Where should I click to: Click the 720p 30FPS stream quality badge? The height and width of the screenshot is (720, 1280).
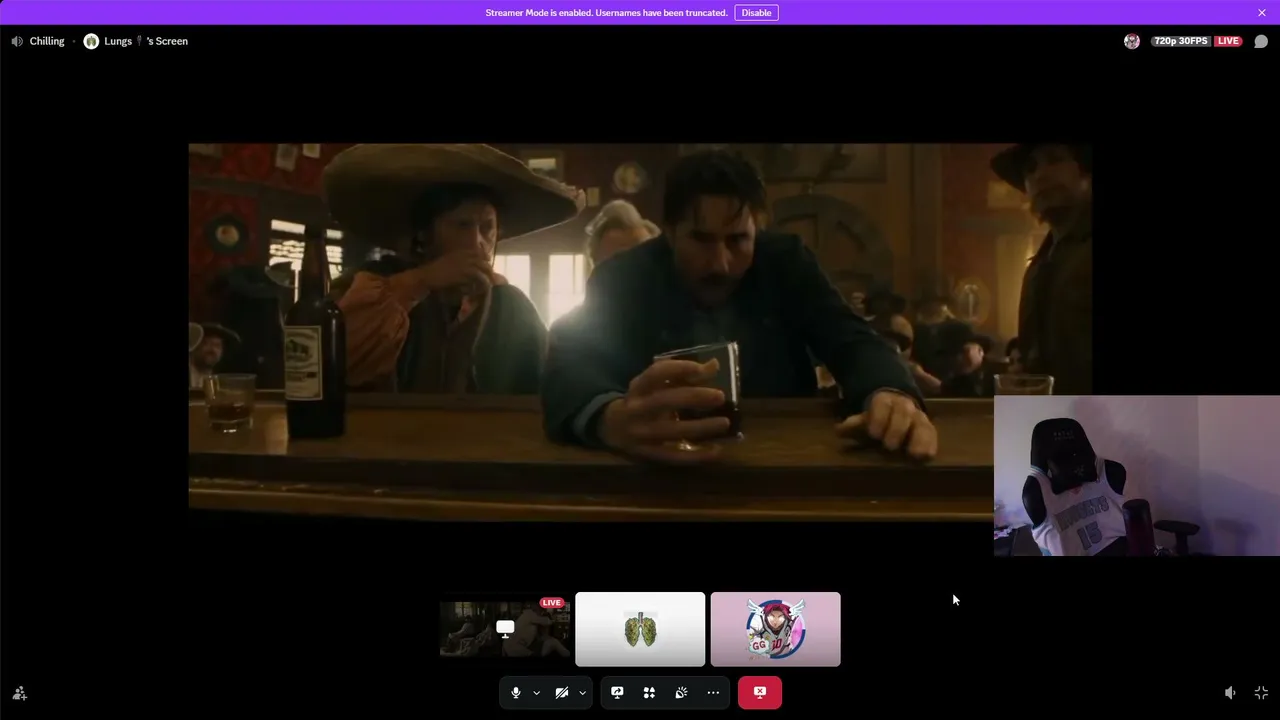pyautogui.click(x=1181, y=41)
